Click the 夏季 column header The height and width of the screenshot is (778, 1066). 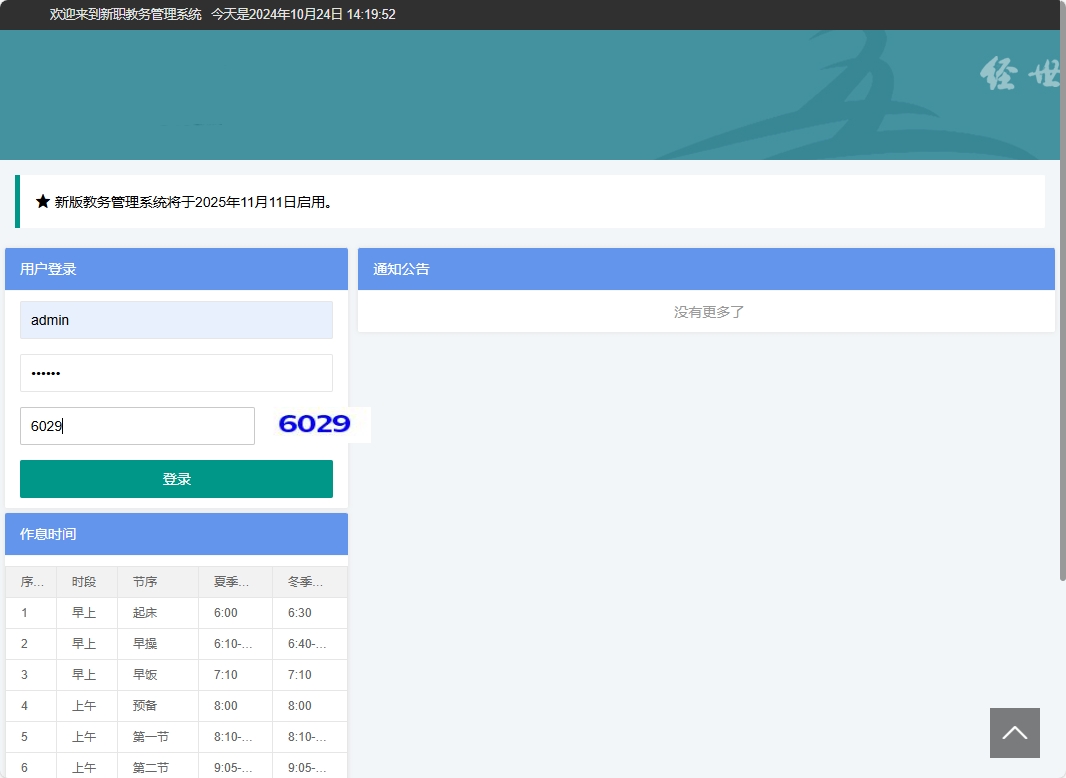coord(232,581)
